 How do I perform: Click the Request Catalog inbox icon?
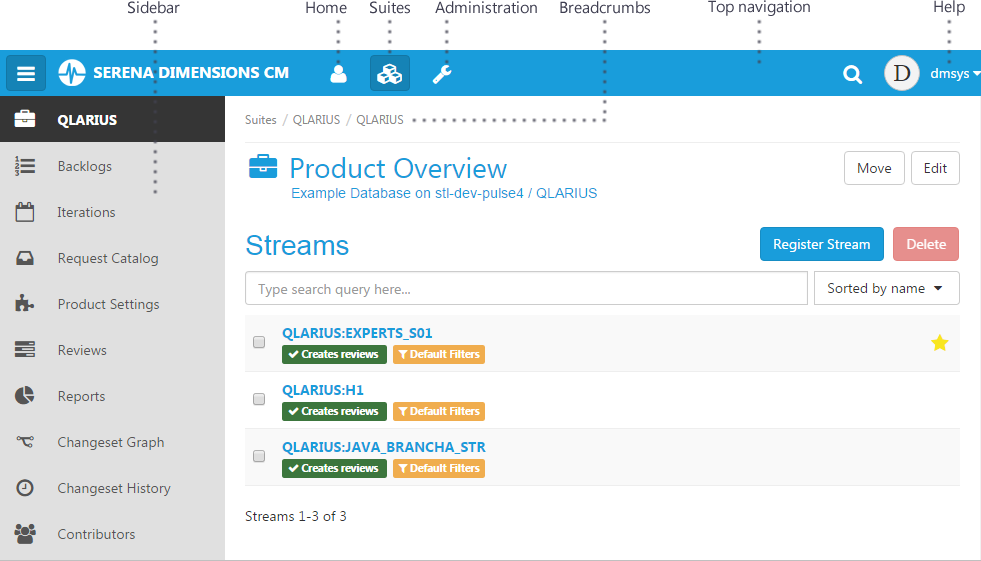pos(25,258)
